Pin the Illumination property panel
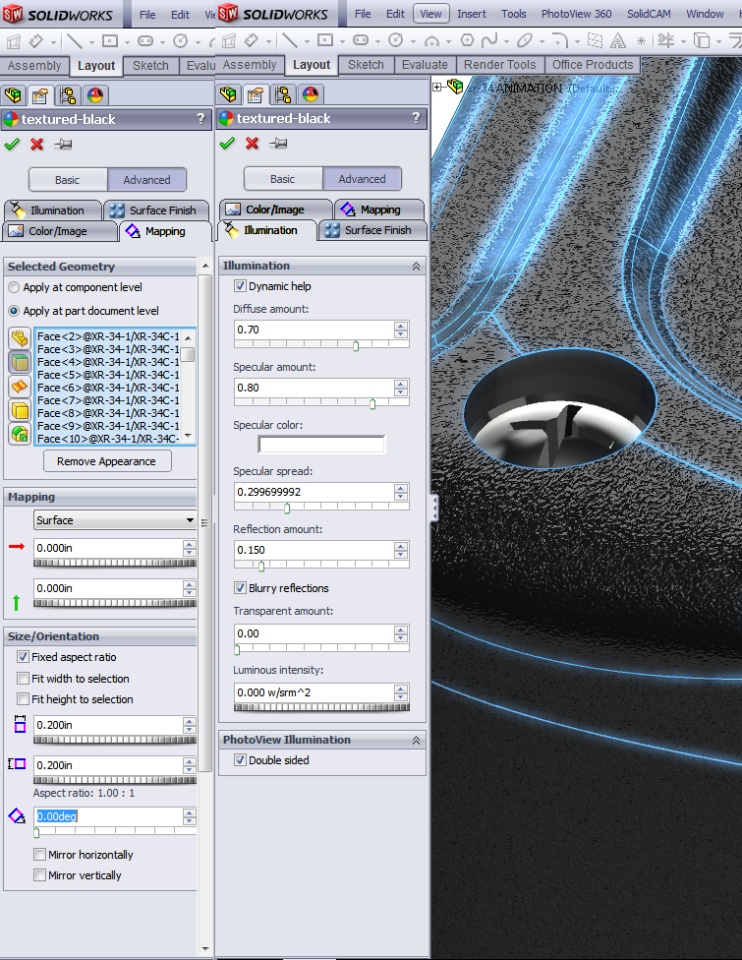742x960 pixels. coord(278,143)
